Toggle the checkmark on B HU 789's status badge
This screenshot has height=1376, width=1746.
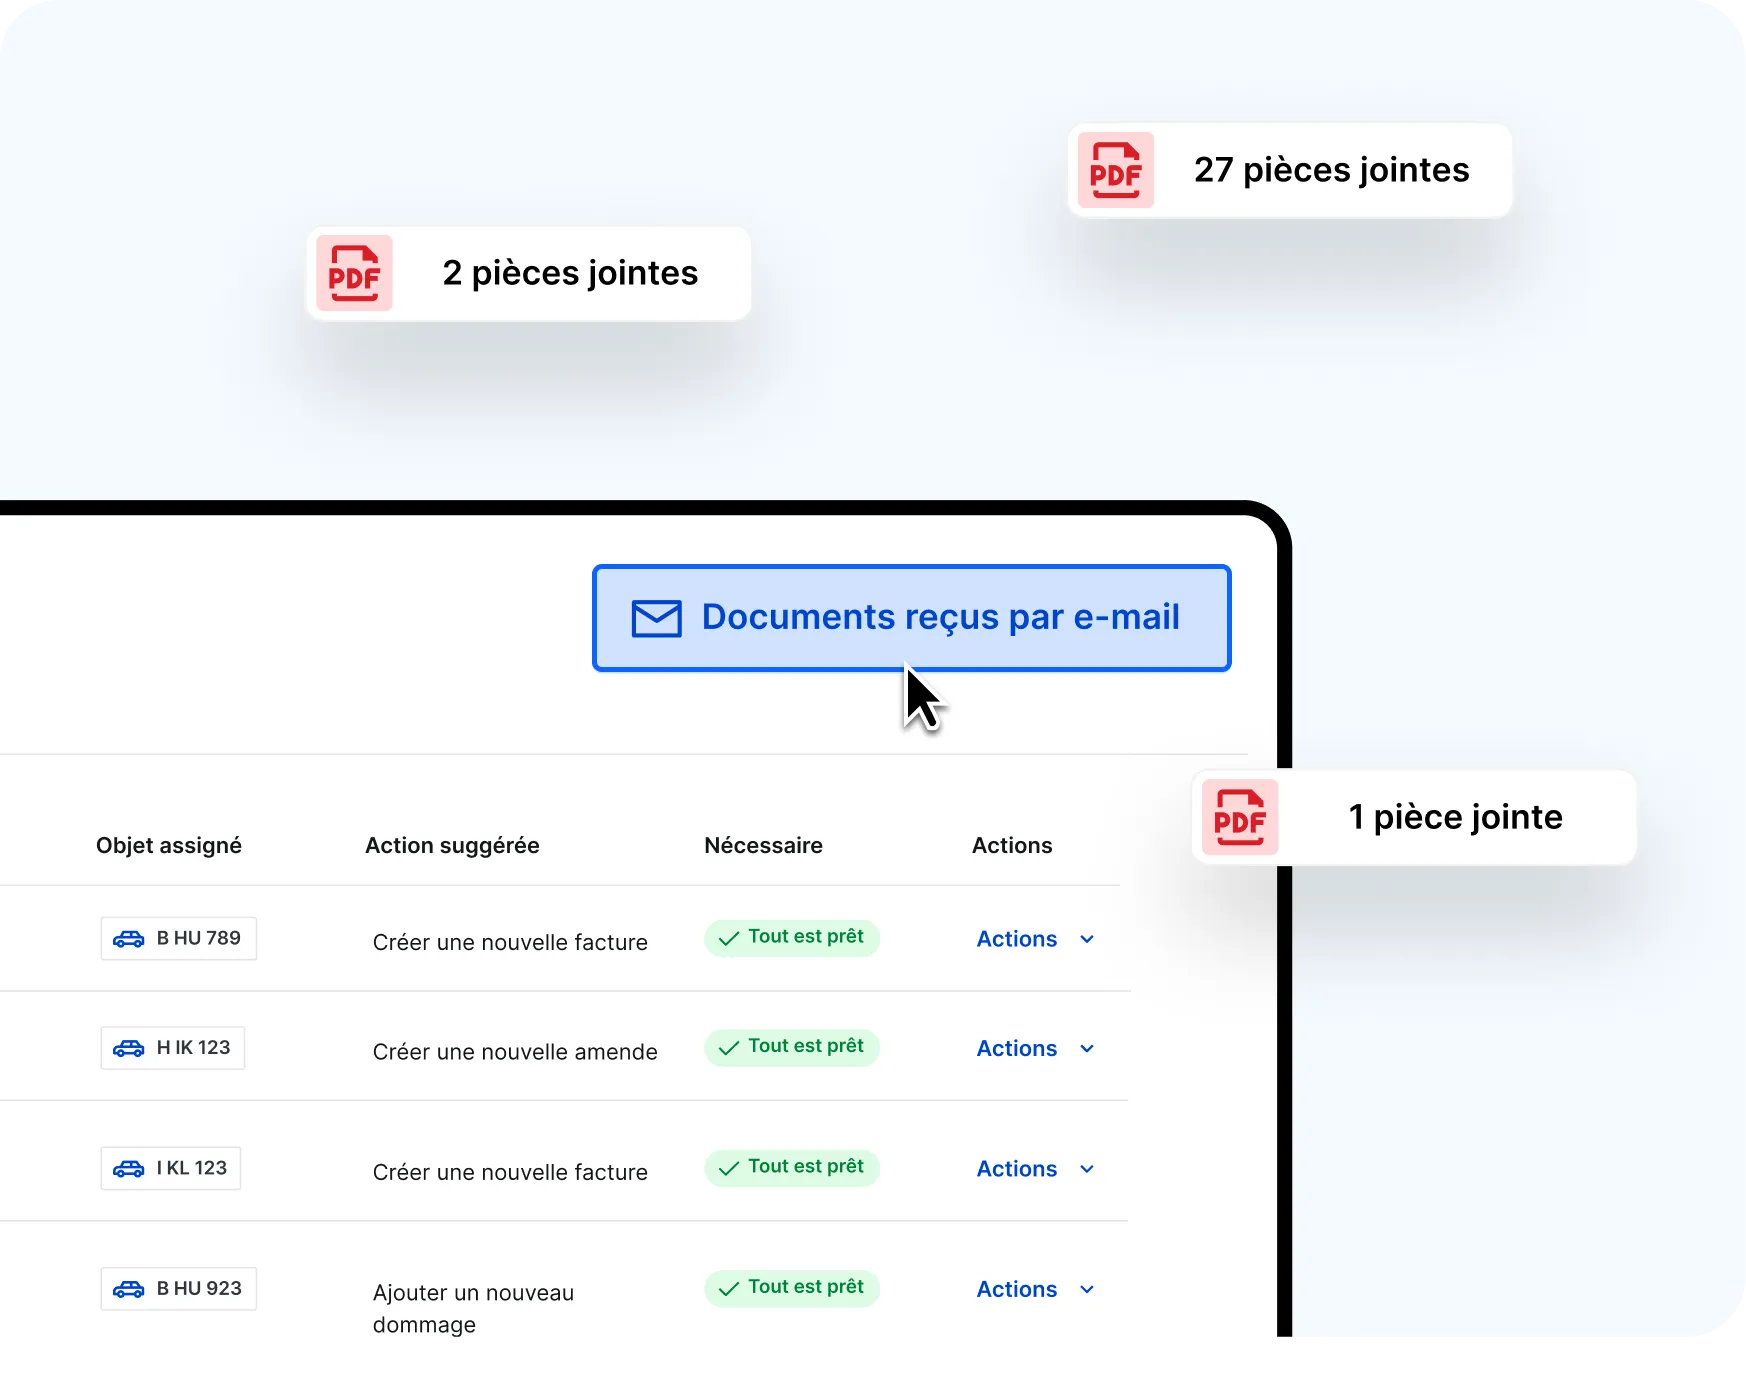727,938
